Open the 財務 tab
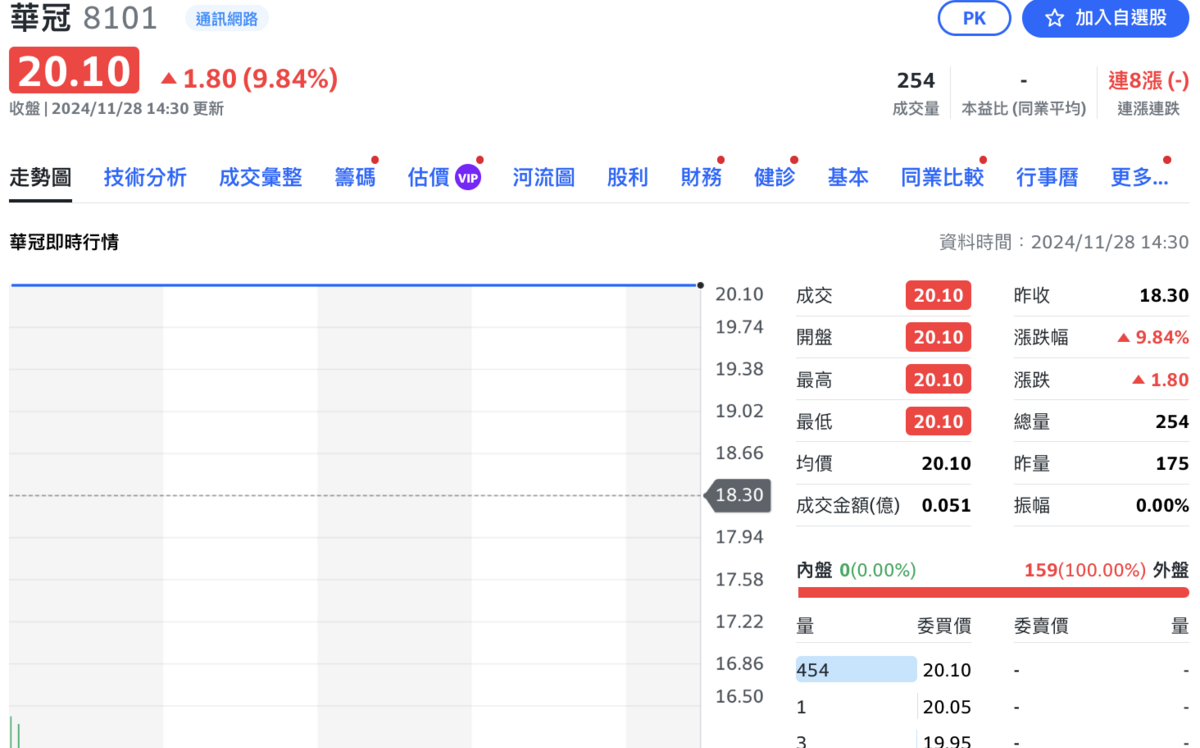The image size is (1200, 748). coord(701,177)
